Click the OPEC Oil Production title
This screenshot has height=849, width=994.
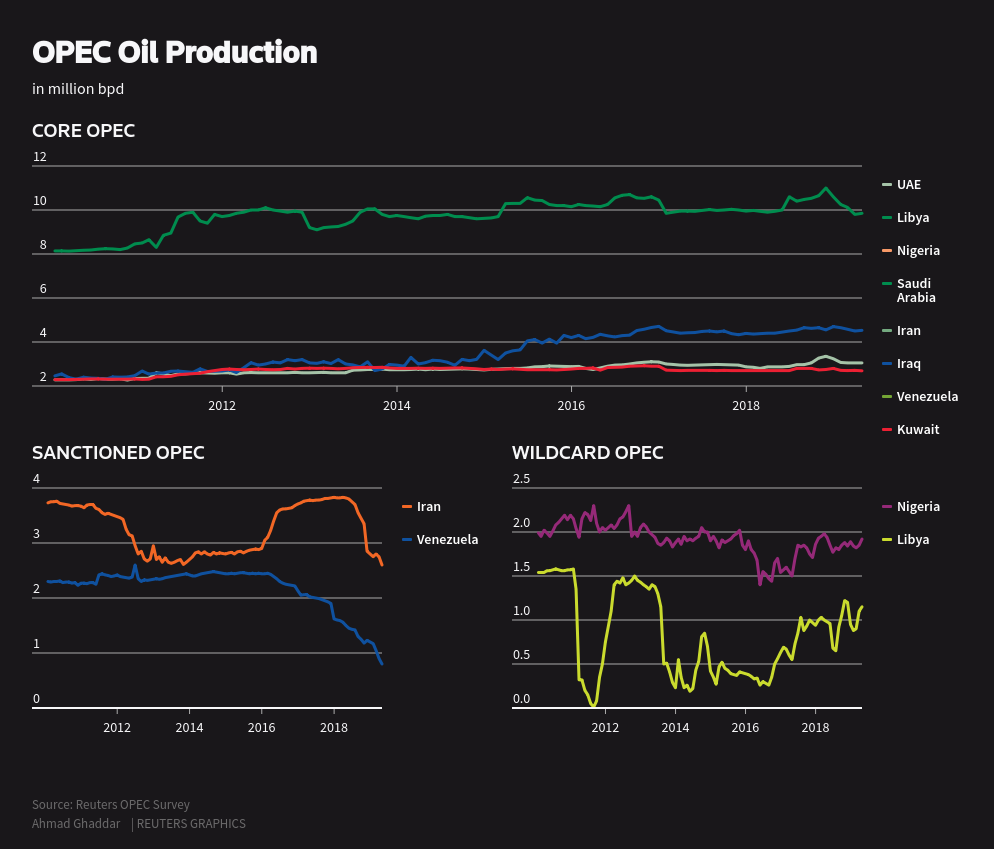coord(174,52)
